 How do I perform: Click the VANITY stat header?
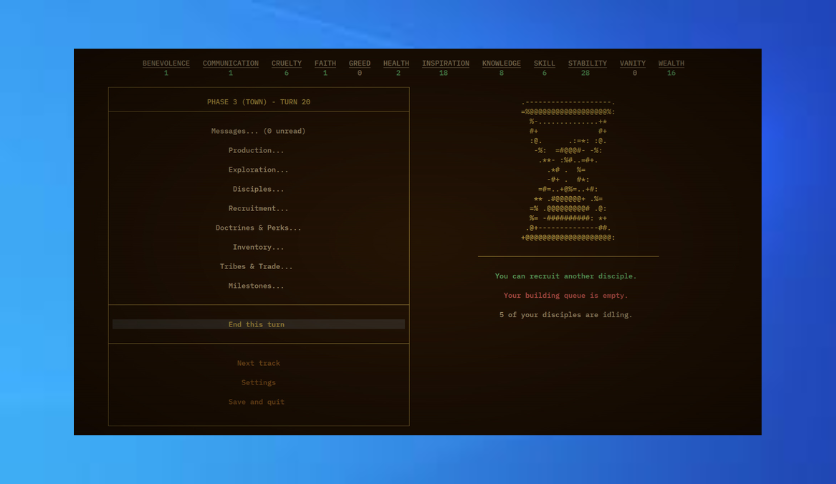[x=632, y=63]
